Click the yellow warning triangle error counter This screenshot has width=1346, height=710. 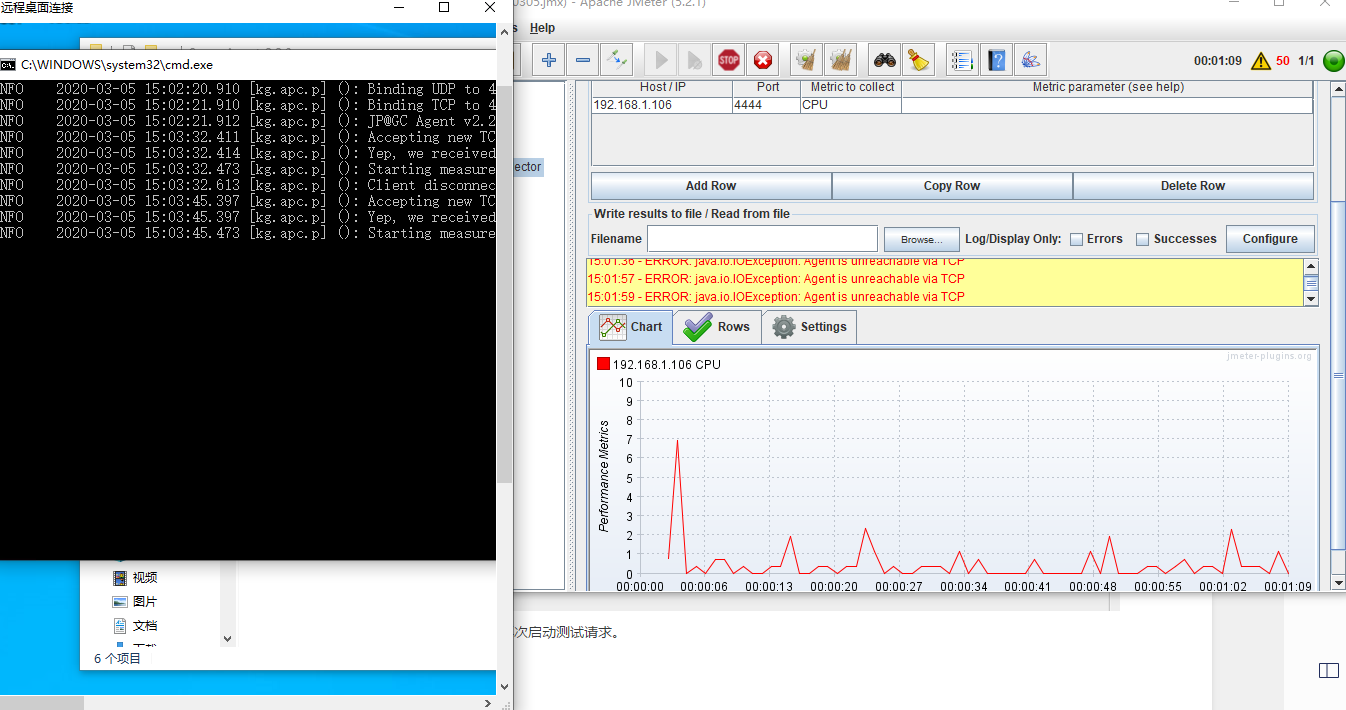click(x=1260, y=61)
